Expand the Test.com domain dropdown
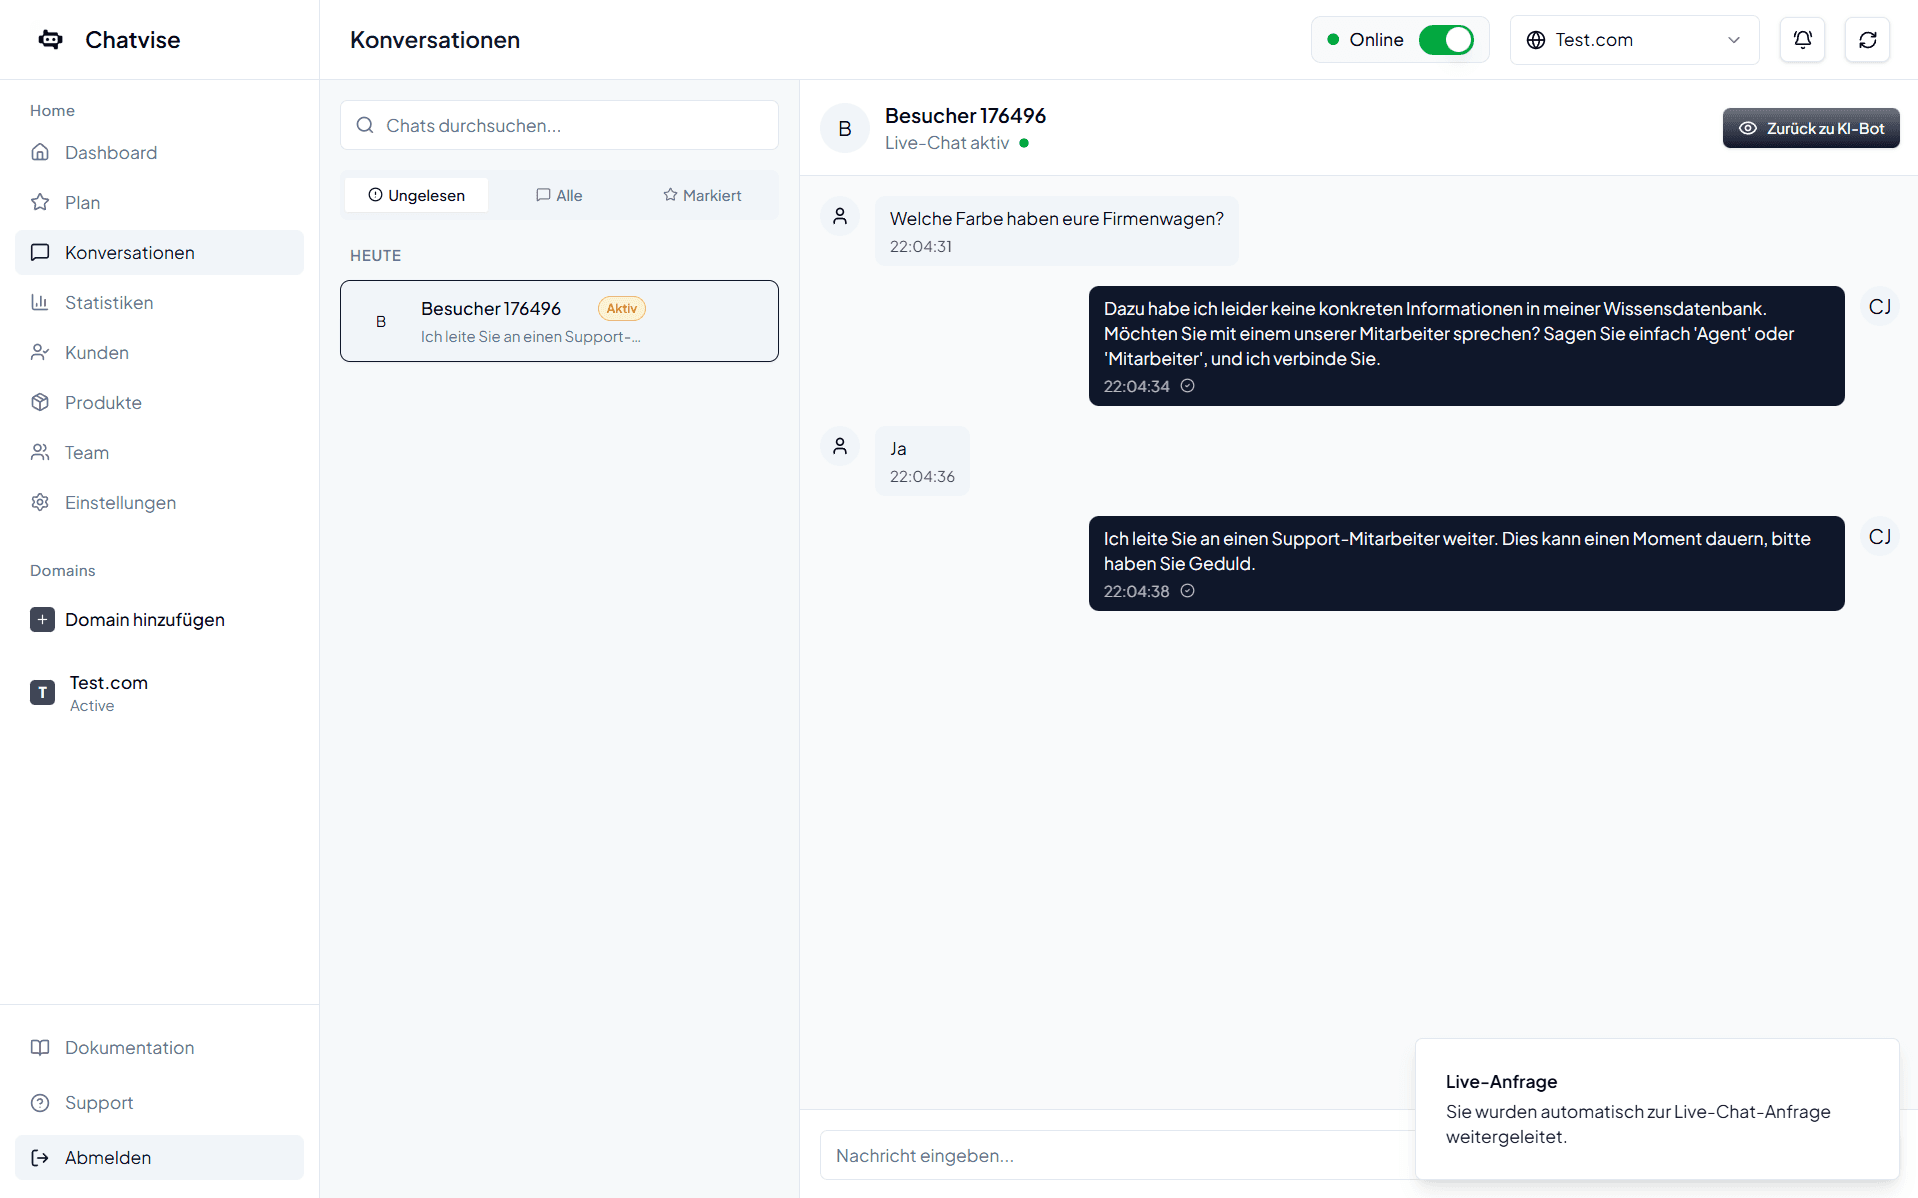The height and width of the screenshot is (1198, 1918). coord(1633,40)
